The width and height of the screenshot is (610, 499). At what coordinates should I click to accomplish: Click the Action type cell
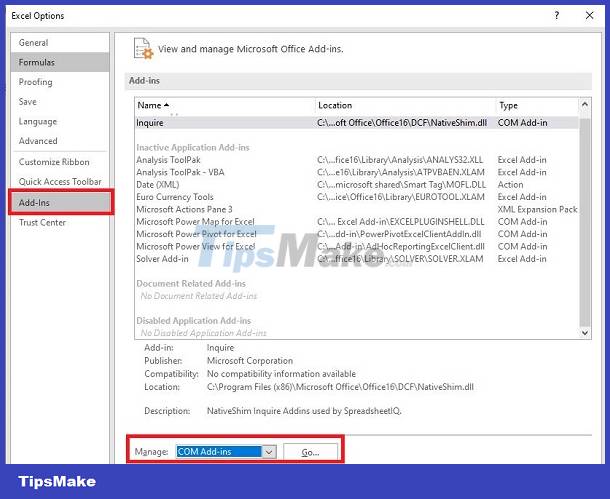point(510,185)
